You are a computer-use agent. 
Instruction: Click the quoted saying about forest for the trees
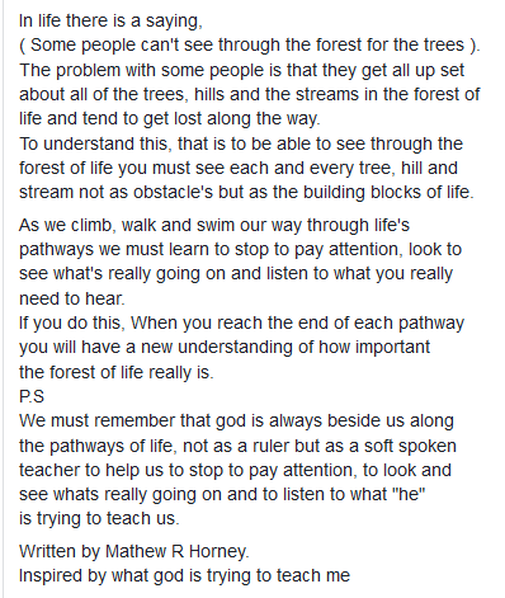[249, 45]
